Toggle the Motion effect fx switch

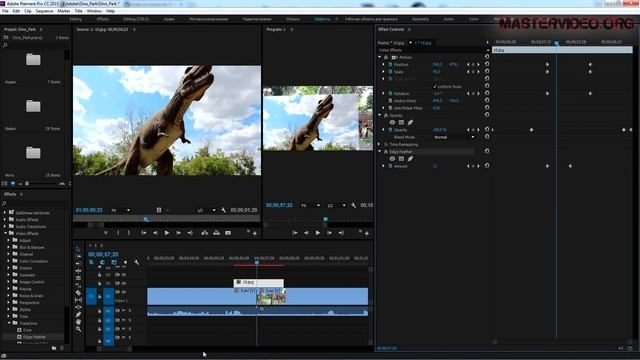click(386, 58)
